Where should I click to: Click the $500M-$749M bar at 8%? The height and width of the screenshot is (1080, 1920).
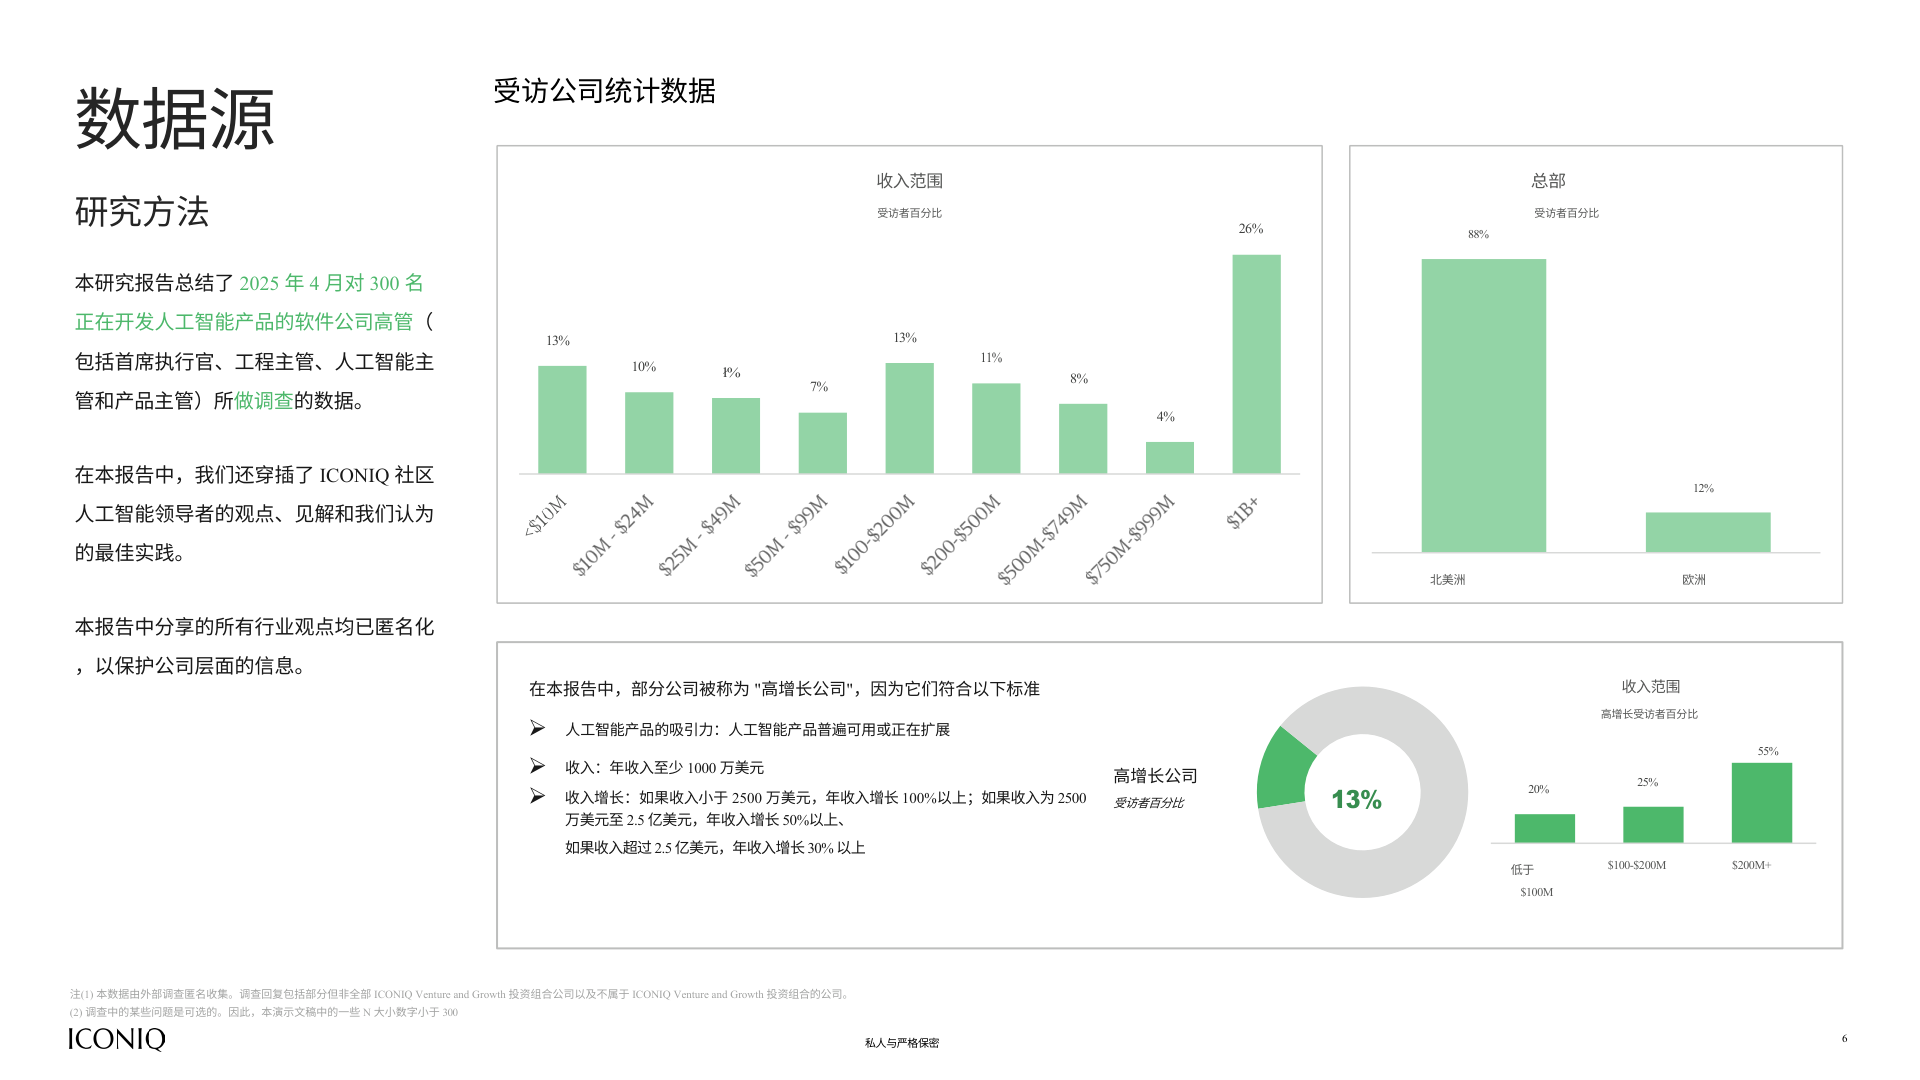pyautogui.click(x=1083, y=438)
